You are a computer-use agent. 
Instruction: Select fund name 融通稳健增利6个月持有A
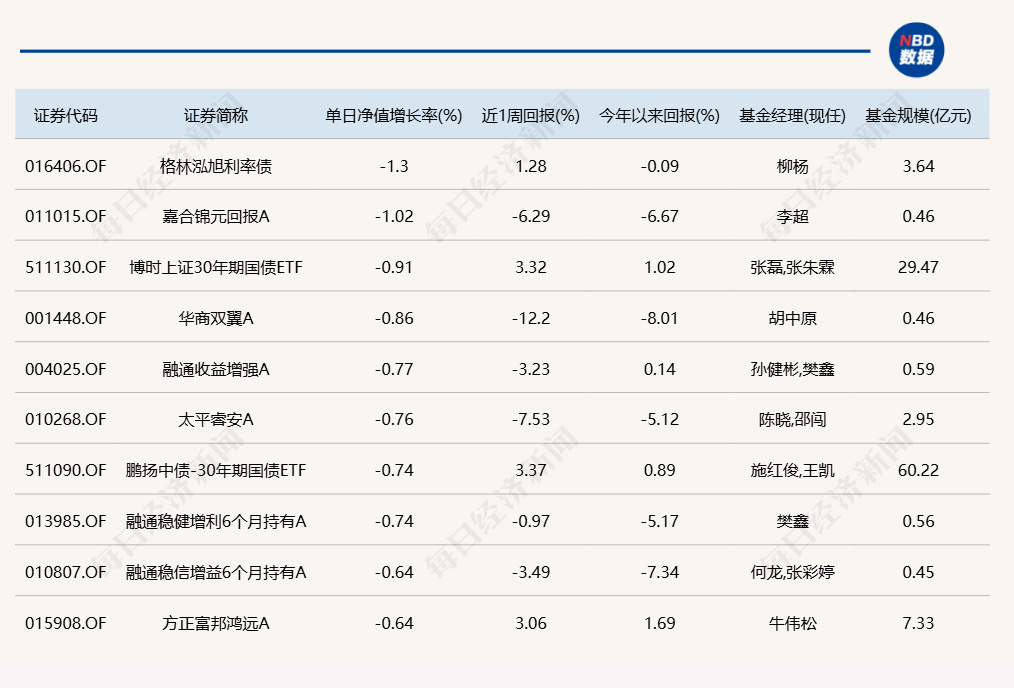pyautogui.click(x=215, y=521)
